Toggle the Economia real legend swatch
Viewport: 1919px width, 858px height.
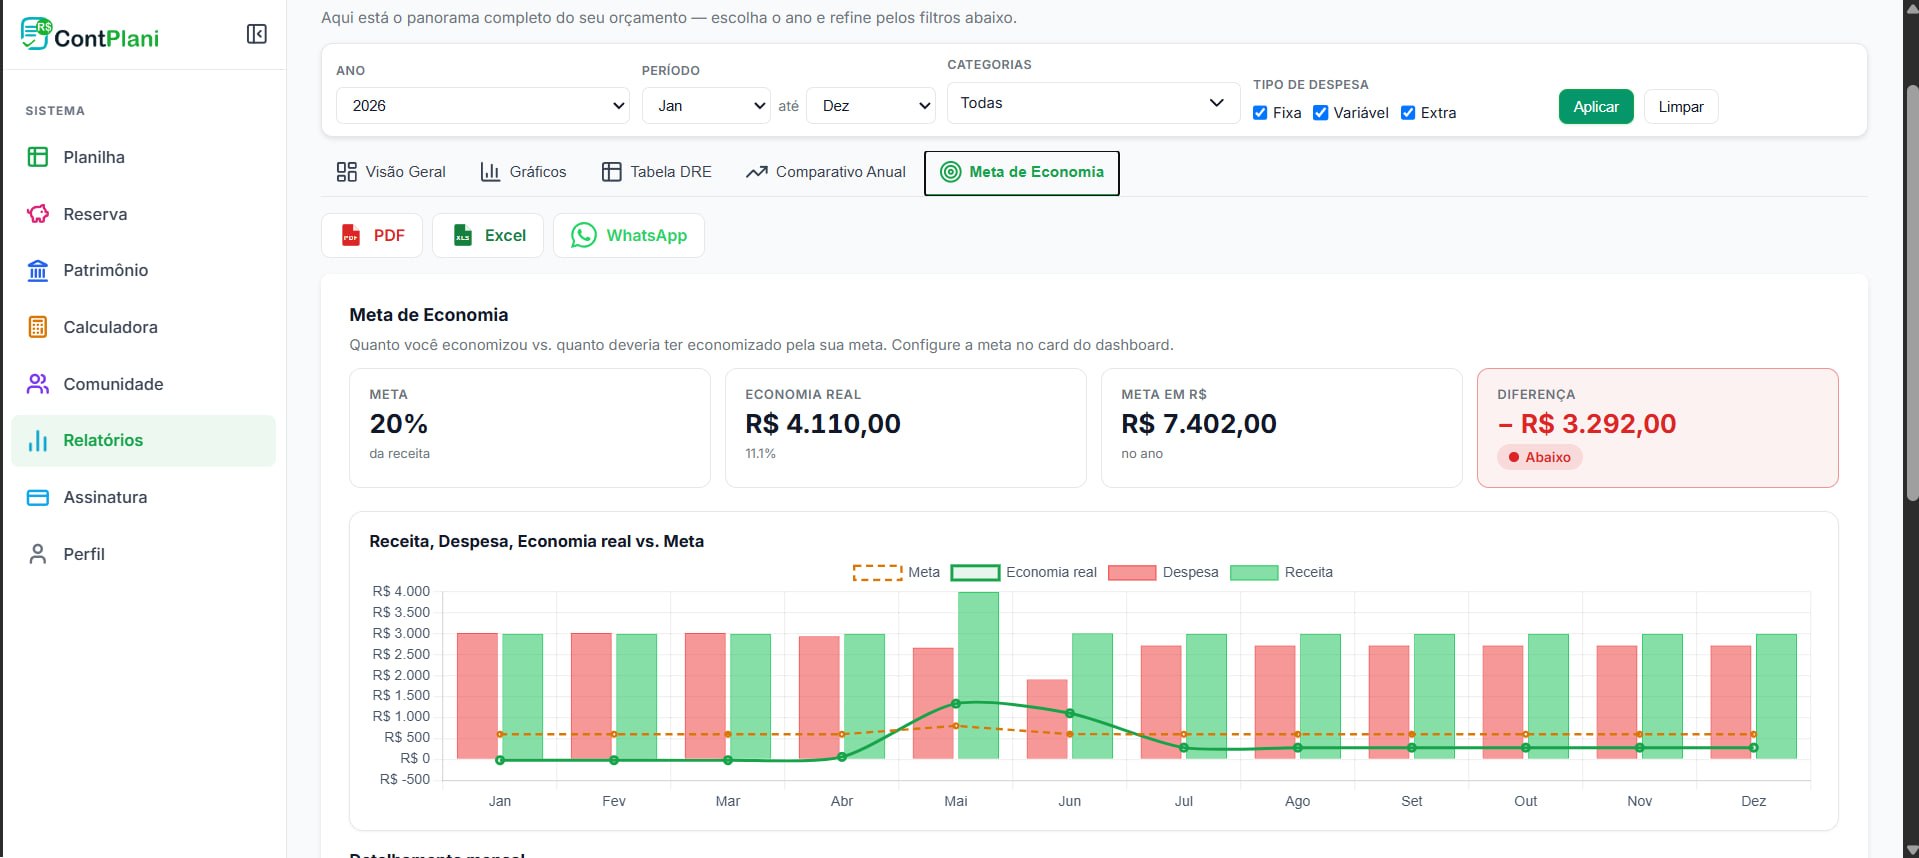coord(975,573)
